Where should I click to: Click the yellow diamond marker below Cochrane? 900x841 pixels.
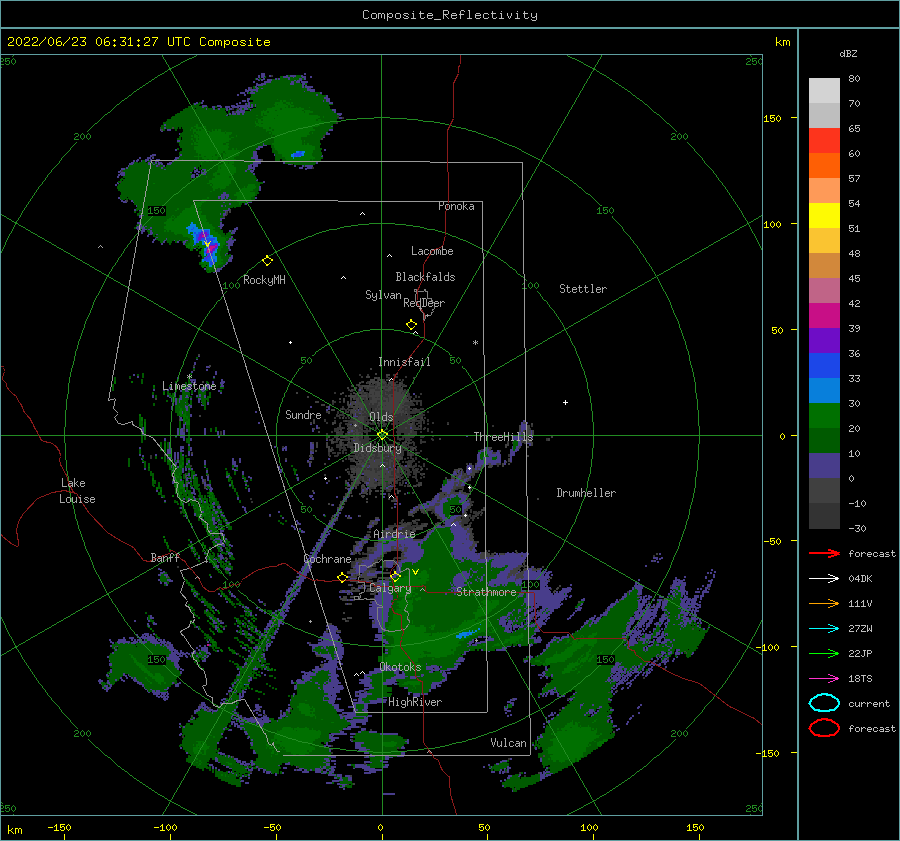point(343,578)
